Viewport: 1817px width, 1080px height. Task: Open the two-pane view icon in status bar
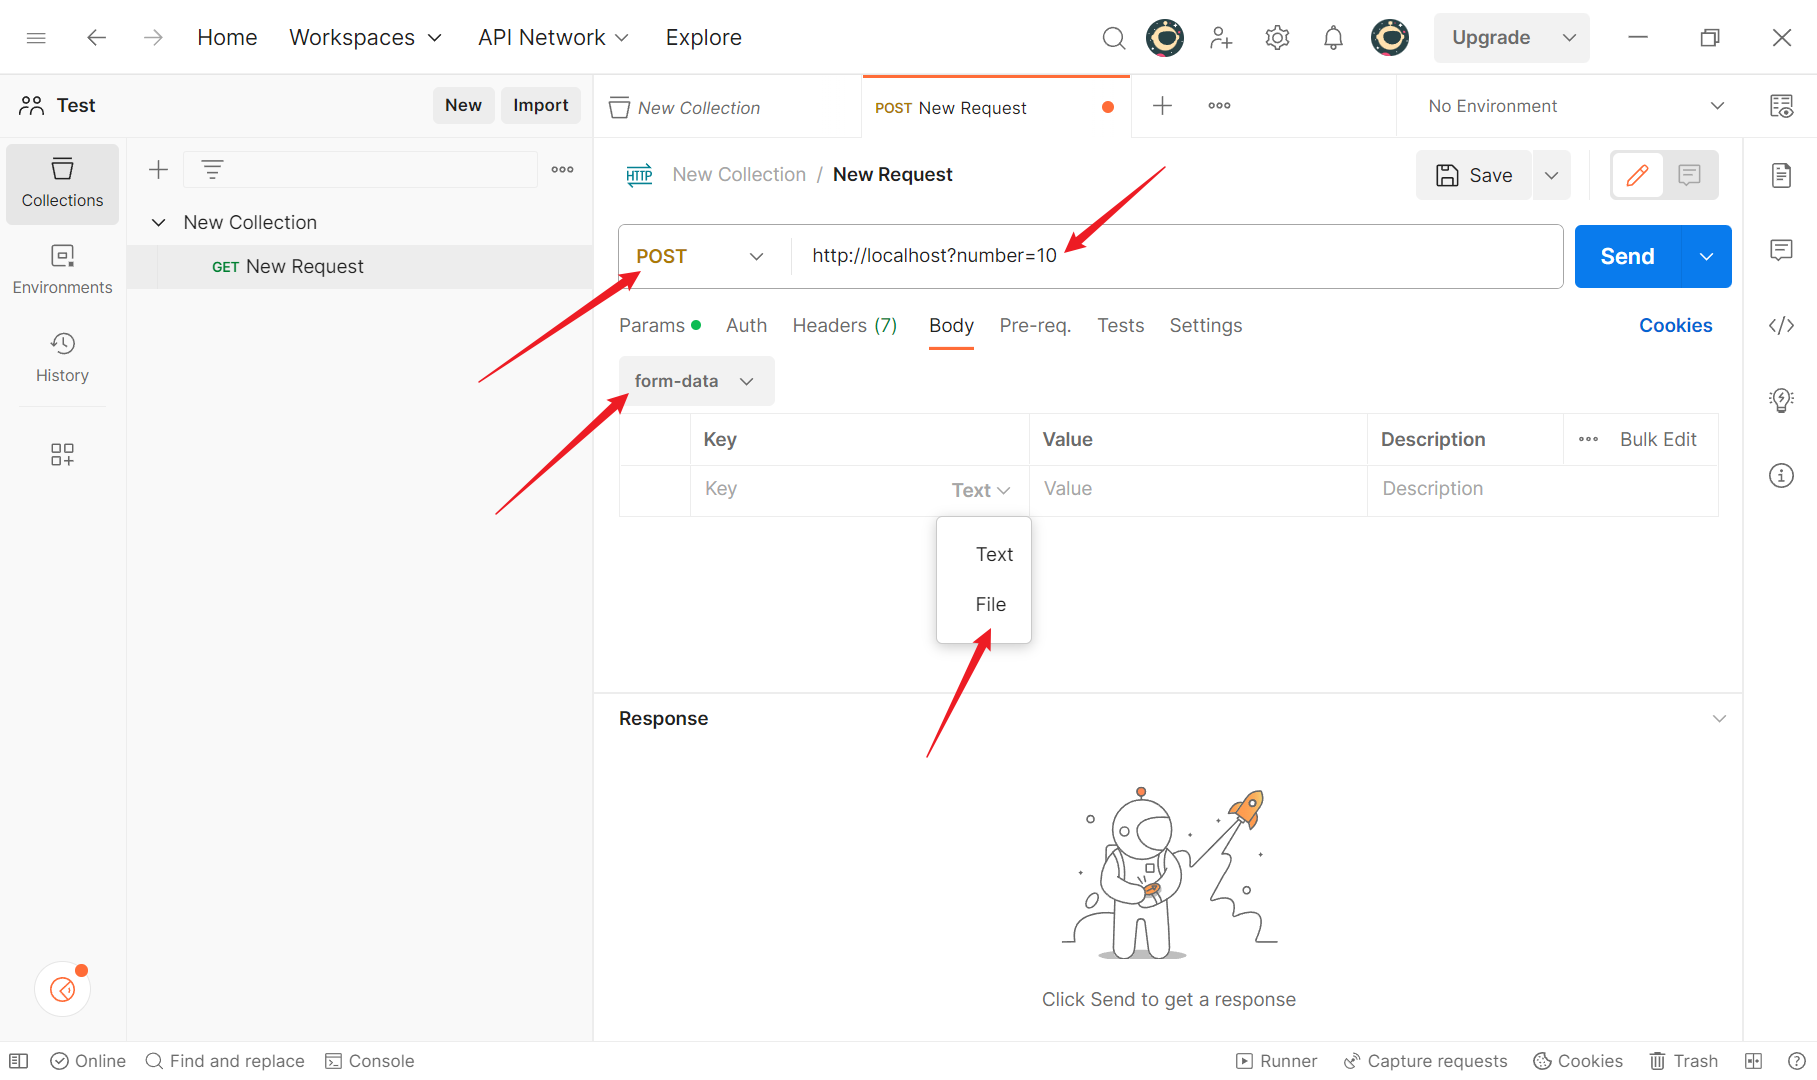[x=1753, y=1061]
